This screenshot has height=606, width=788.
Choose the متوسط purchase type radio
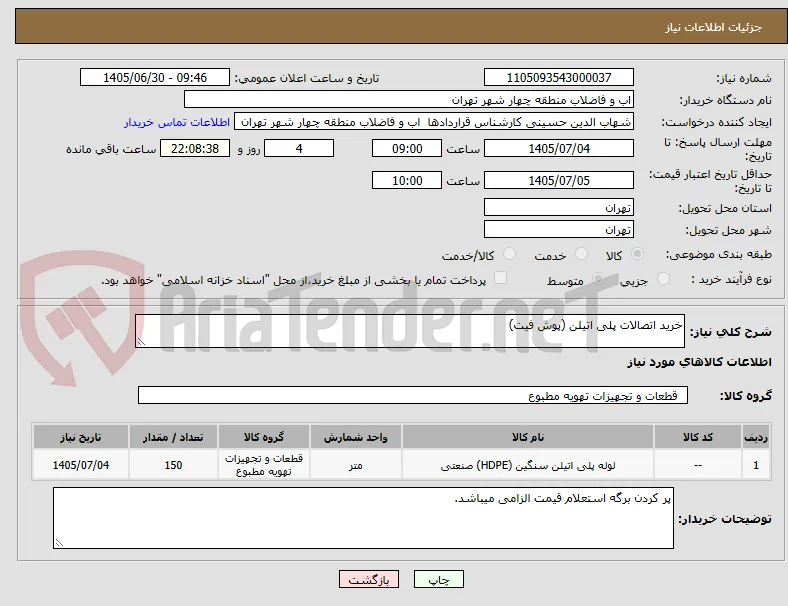point(598,279)
